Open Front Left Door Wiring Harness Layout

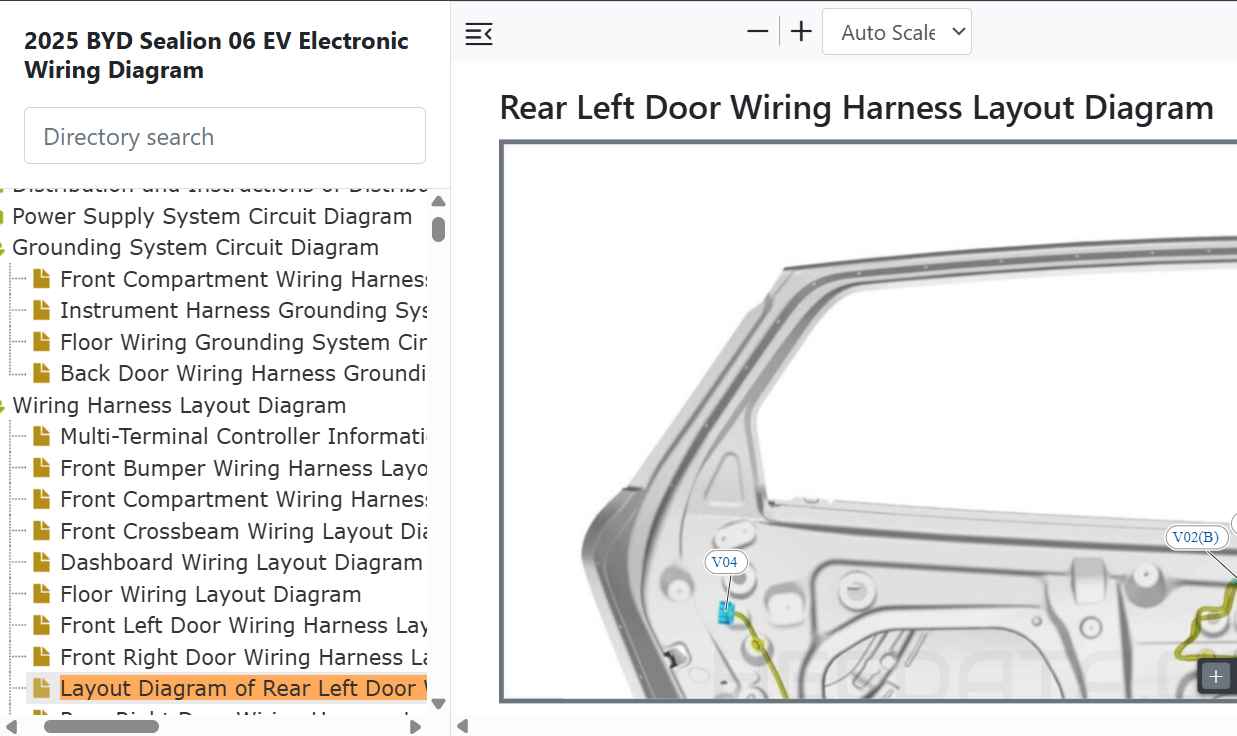coord(244,626)
